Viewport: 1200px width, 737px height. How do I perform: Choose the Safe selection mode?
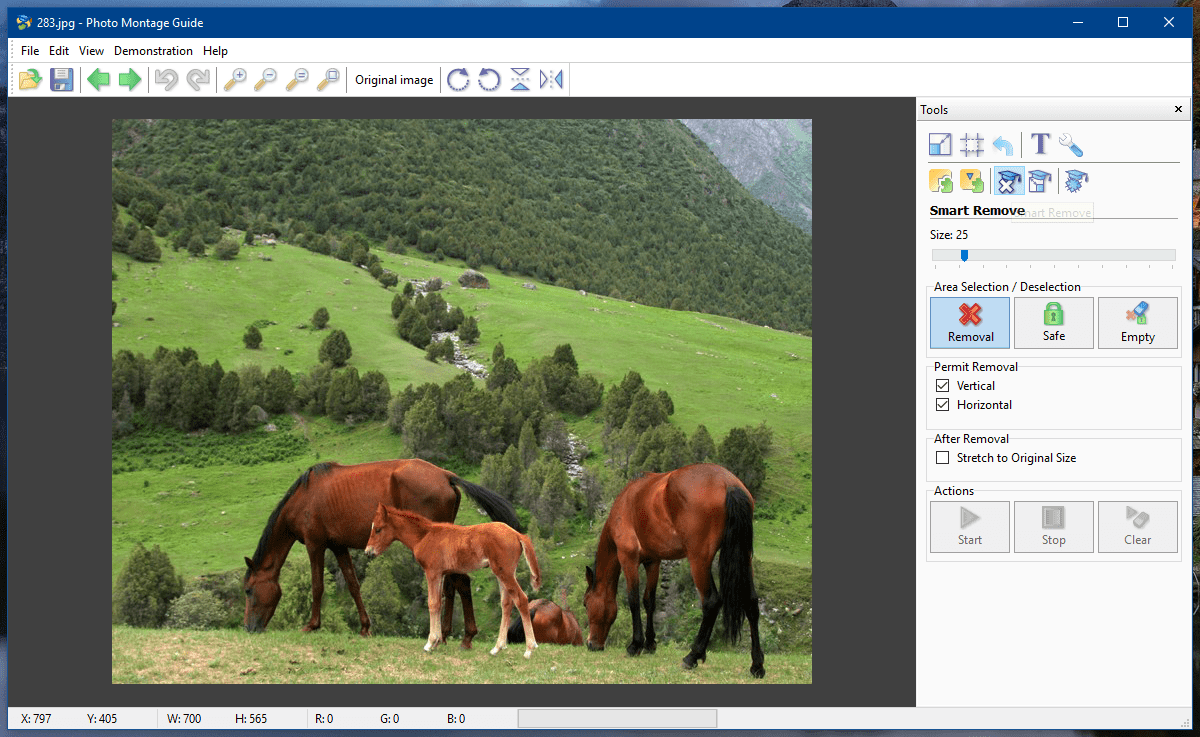tap(1054, 323)
